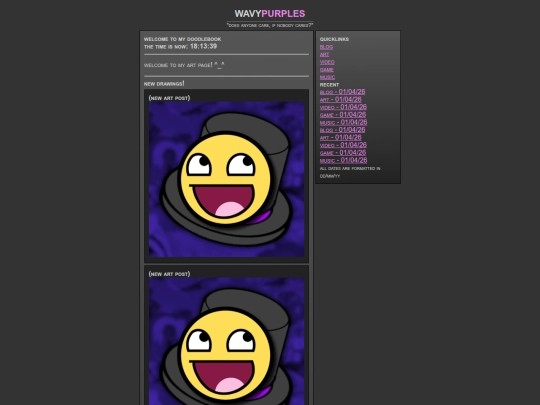Open the Video quicklink
The height and width of the screenshot is (405, 540).
pos(327,62)
